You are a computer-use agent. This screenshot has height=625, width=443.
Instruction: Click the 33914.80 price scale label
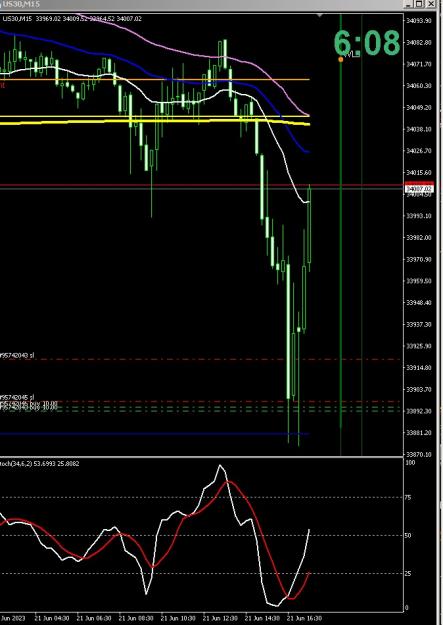pos(418,368)
